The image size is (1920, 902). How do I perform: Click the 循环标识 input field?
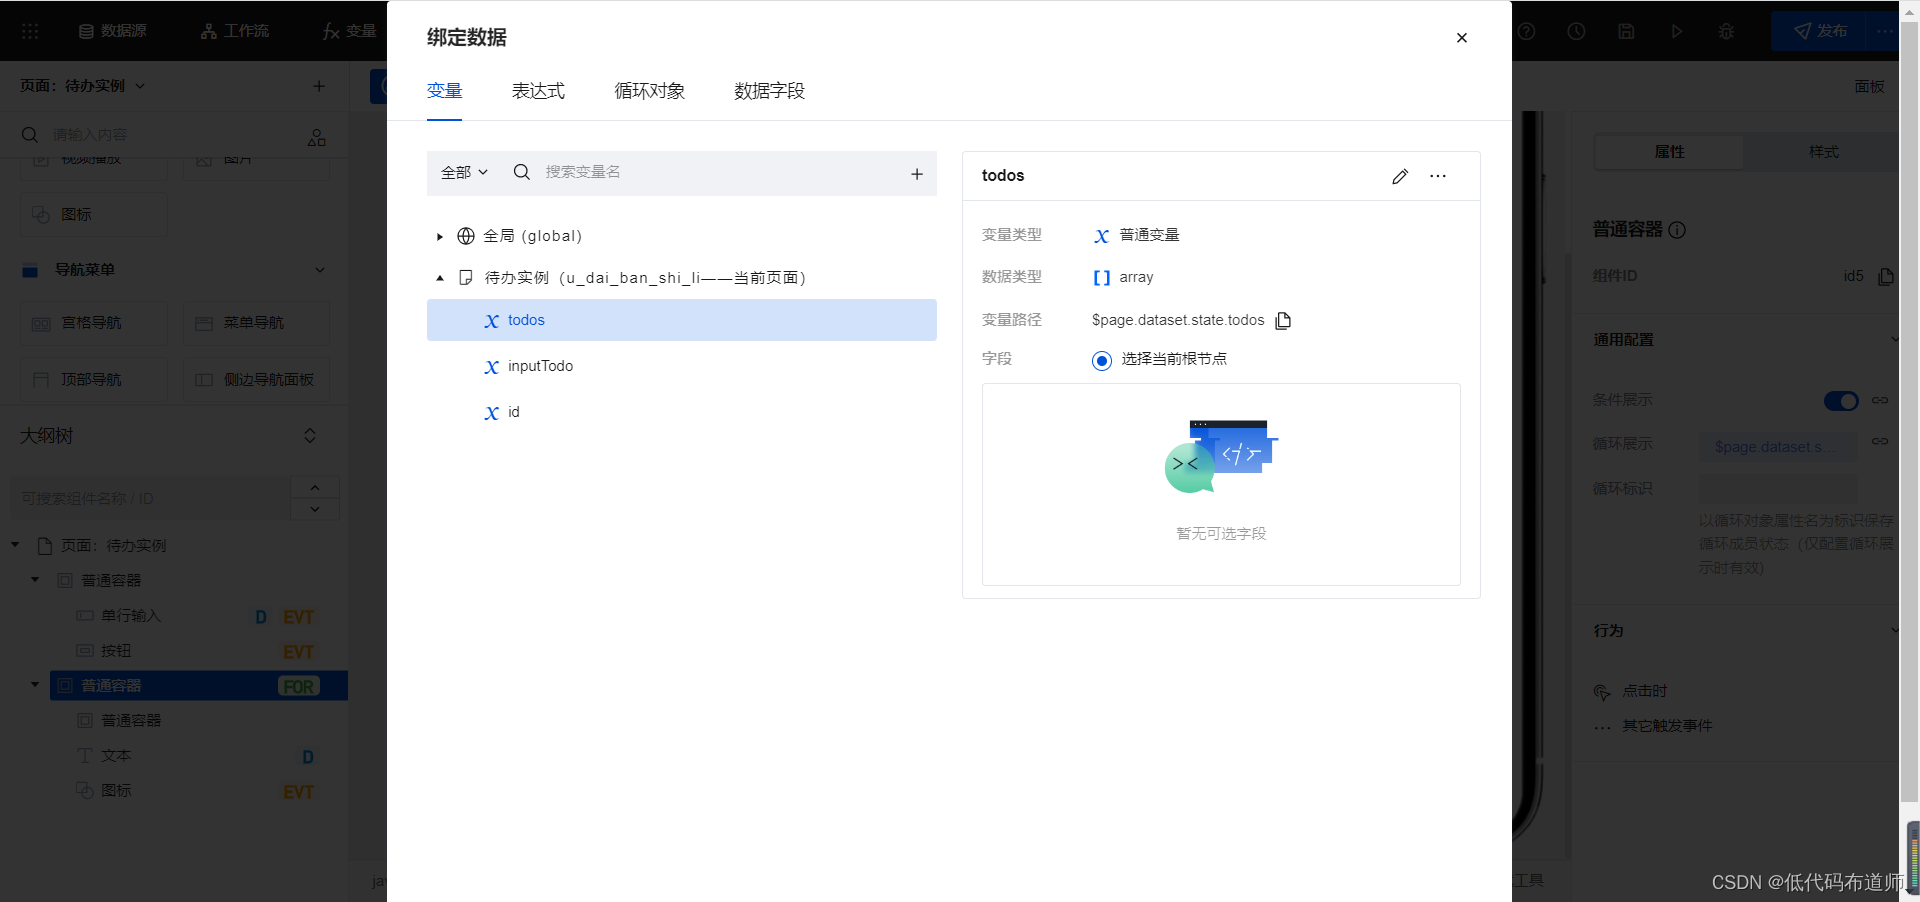(x=1778, y=489)
